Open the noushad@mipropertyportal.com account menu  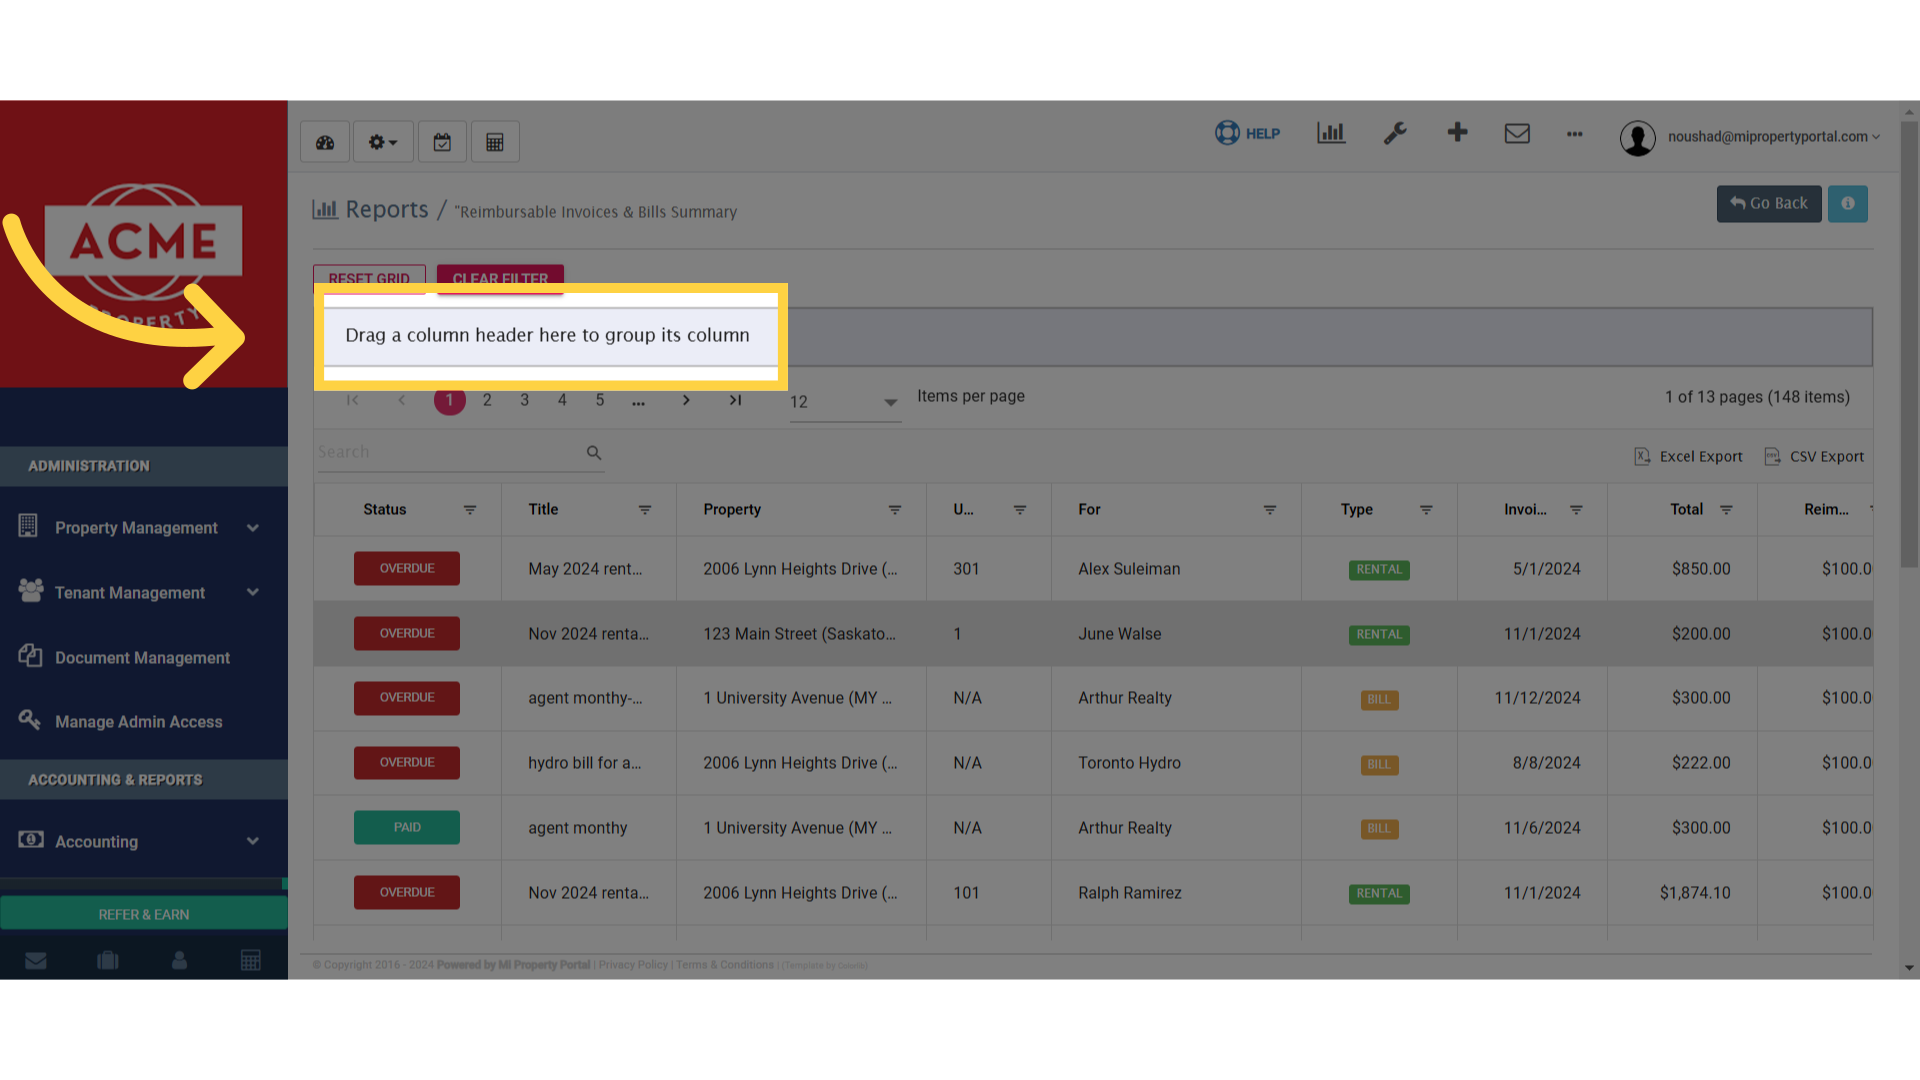(x=1772, y=137)
